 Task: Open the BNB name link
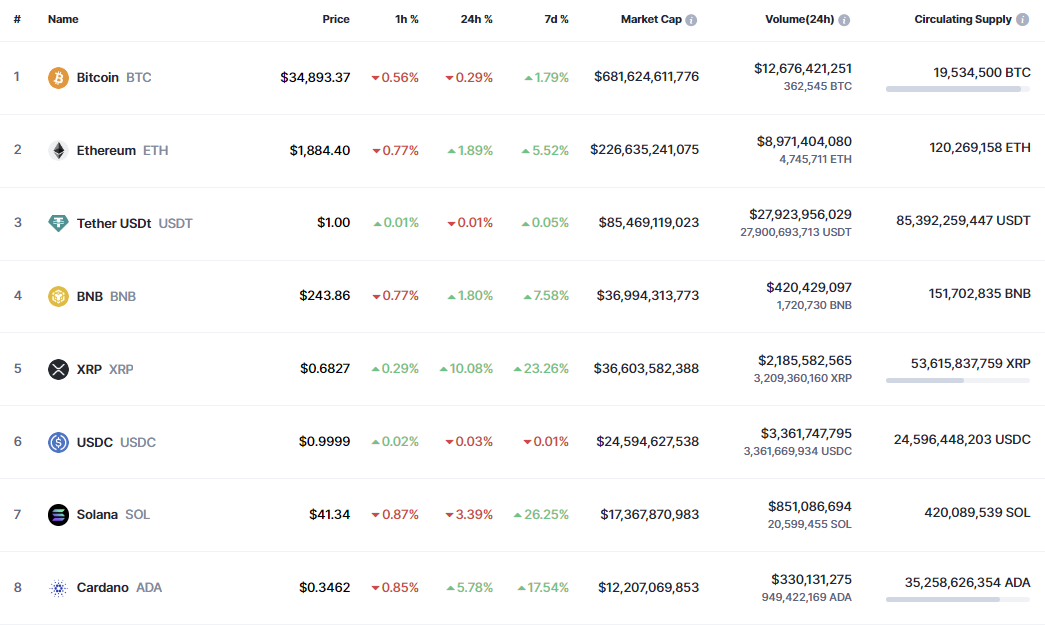[89, 296]
